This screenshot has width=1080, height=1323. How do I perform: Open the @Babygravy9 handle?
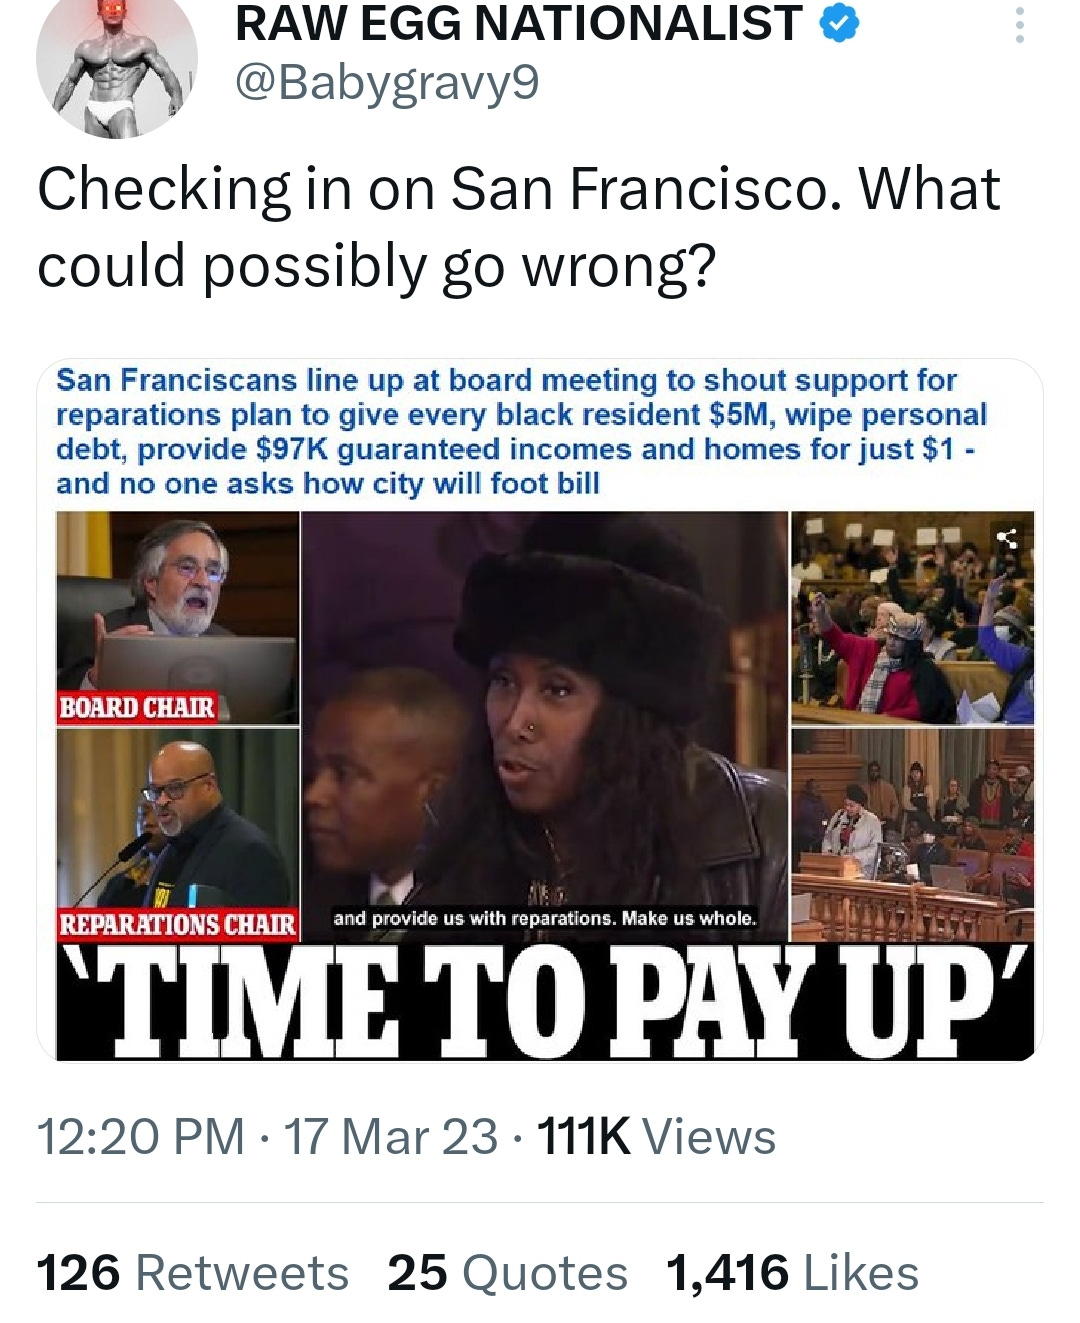pyautogui.click(x=387, y=83)
